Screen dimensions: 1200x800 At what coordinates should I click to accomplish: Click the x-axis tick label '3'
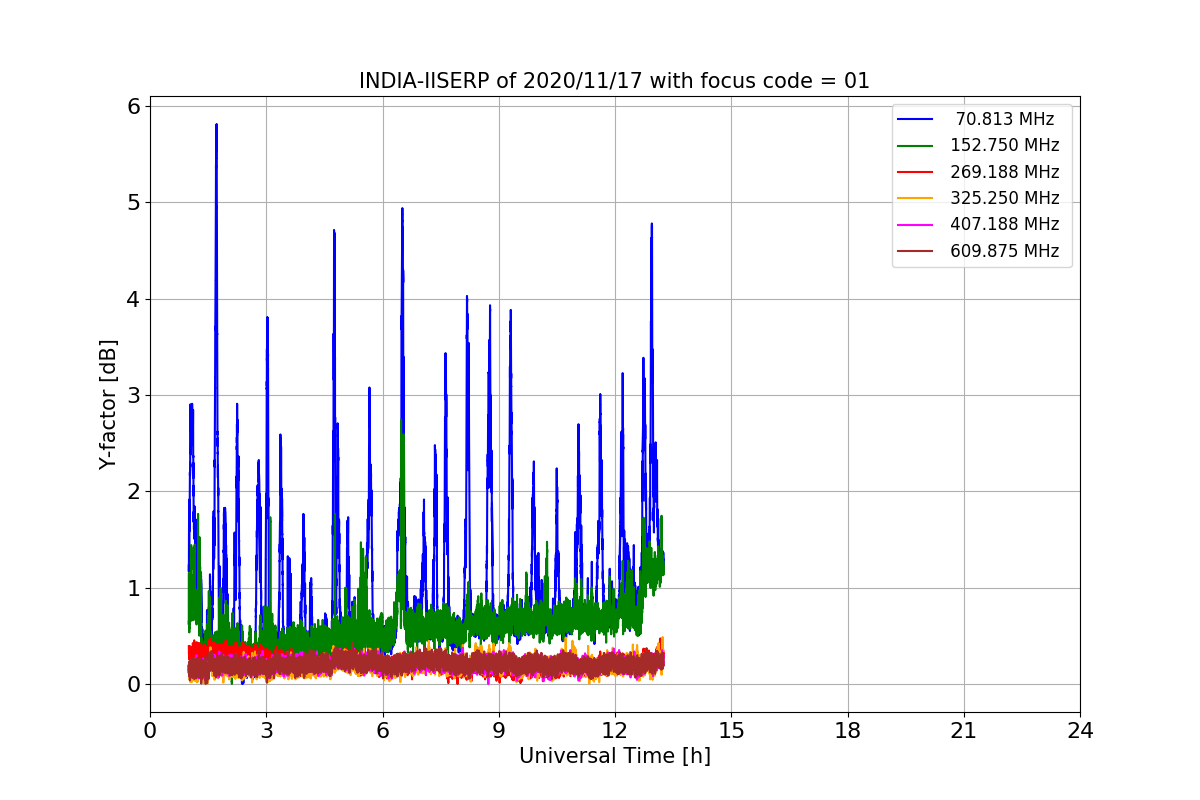click(x=266, y=730)
